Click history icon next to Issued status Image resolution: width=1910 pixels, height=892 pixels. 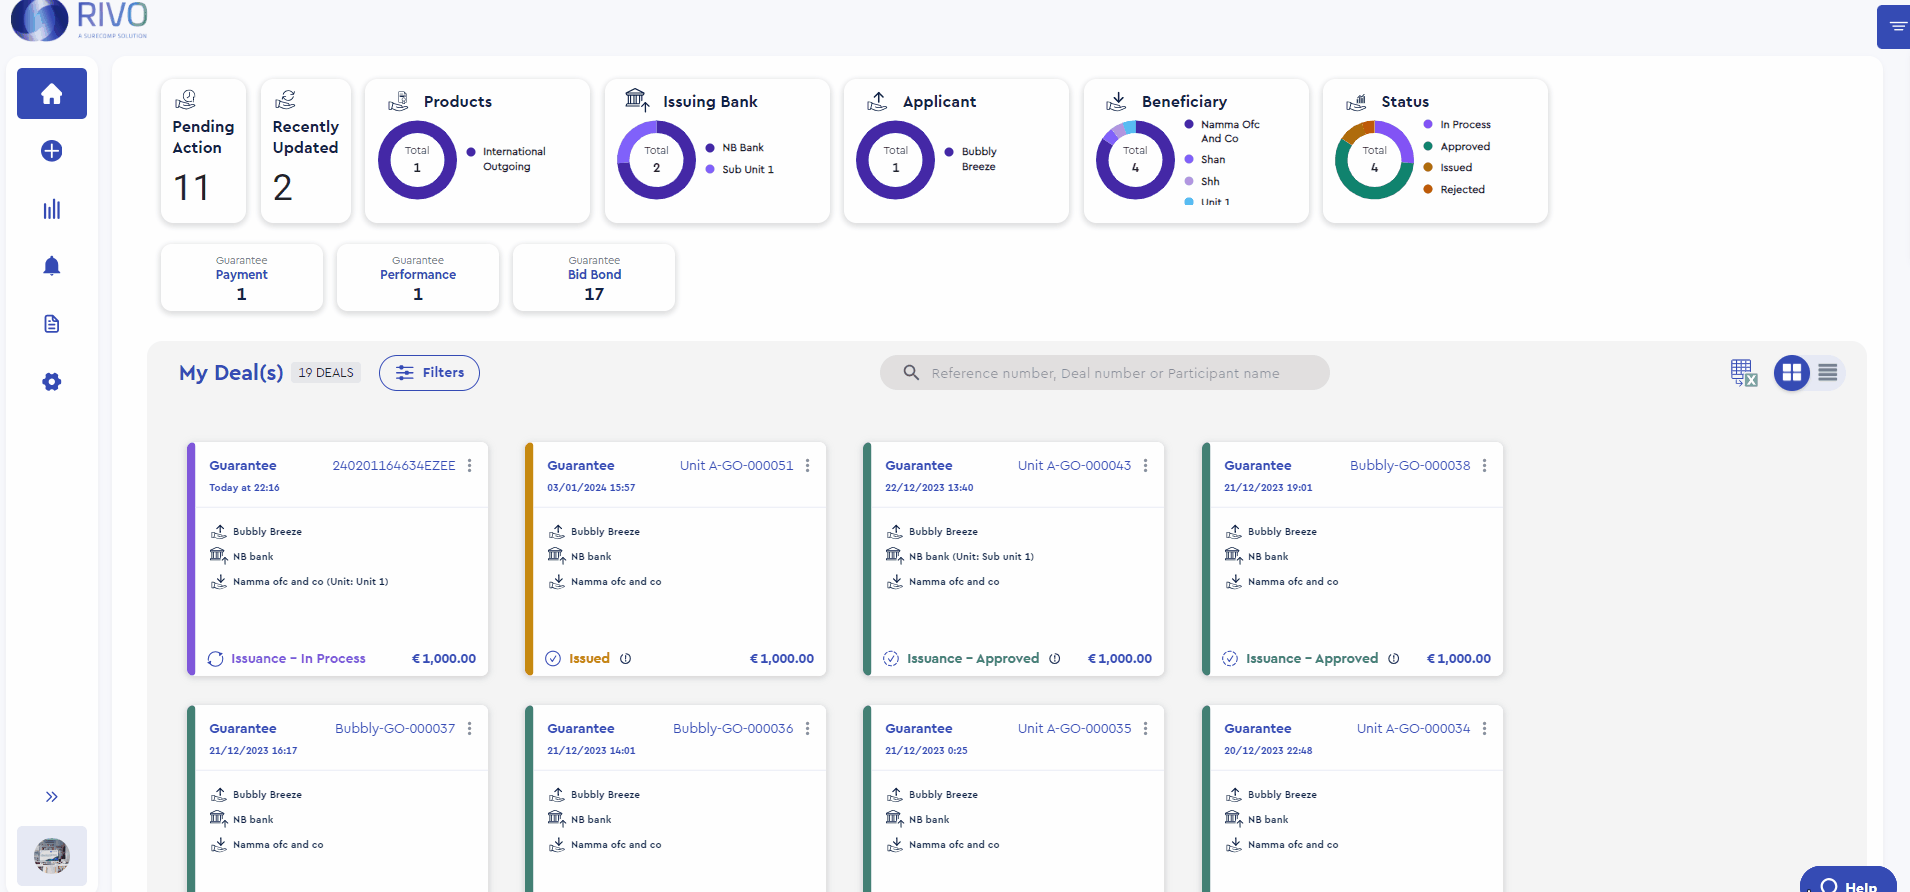click(x=626, y=659)
